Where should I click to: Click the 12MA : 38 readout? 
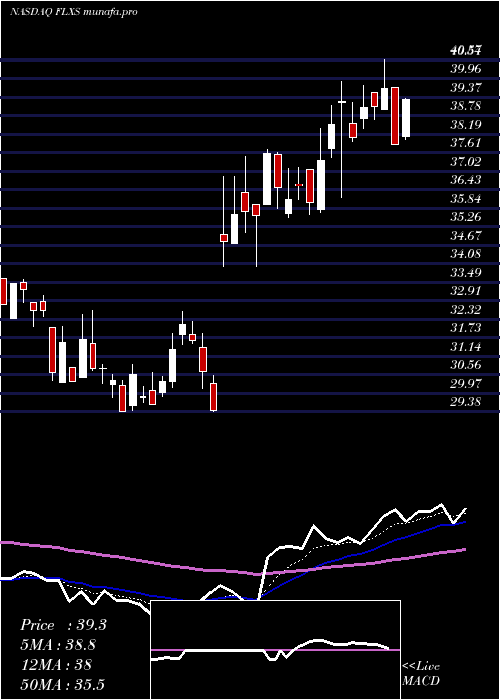pyautogui.click(x=56, y=665)
